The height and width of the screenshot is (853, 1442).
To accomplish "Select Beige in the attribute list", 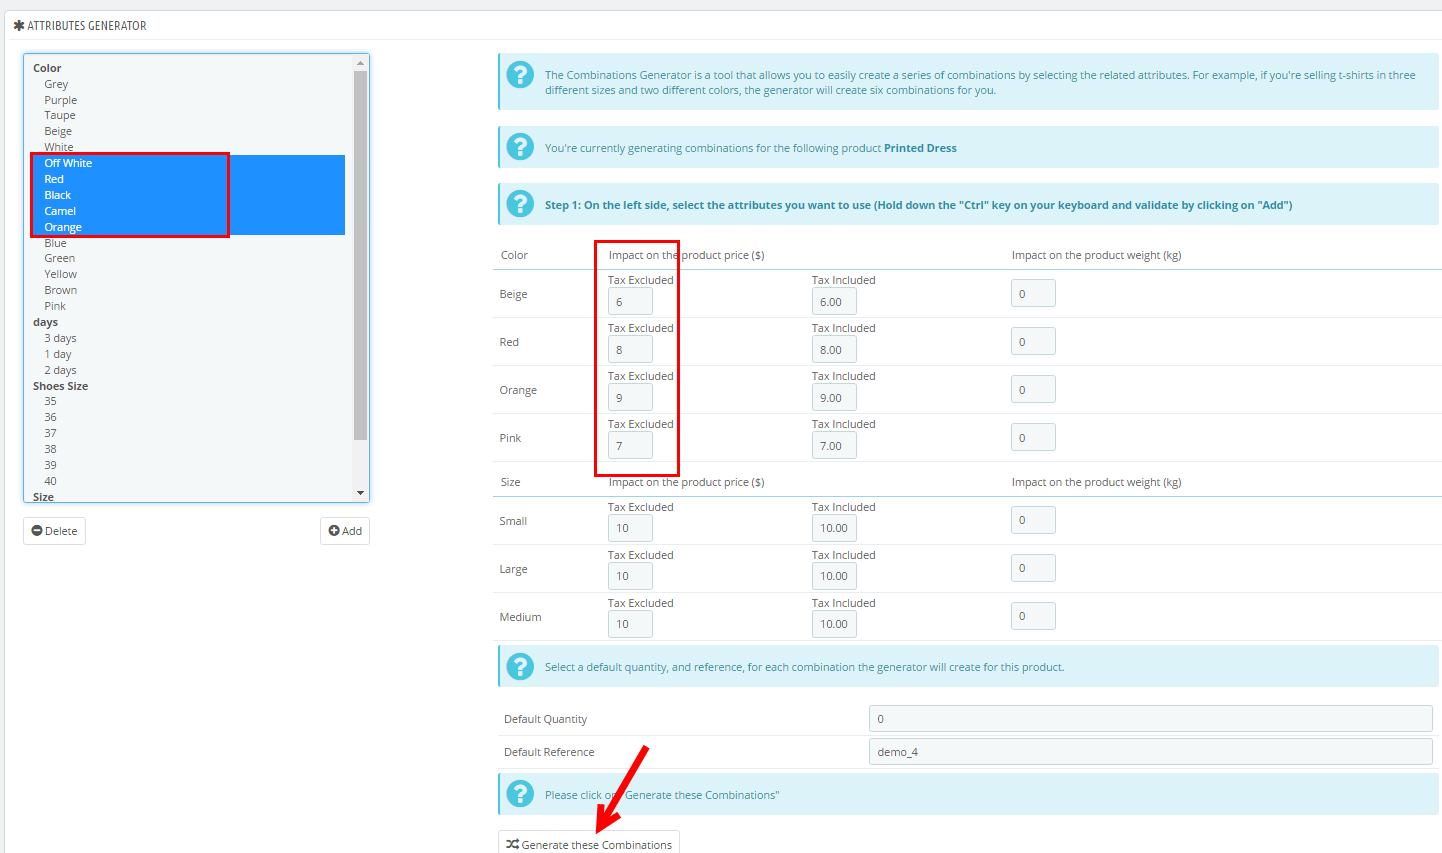I will pyautogui.click(x=58, y=131).
